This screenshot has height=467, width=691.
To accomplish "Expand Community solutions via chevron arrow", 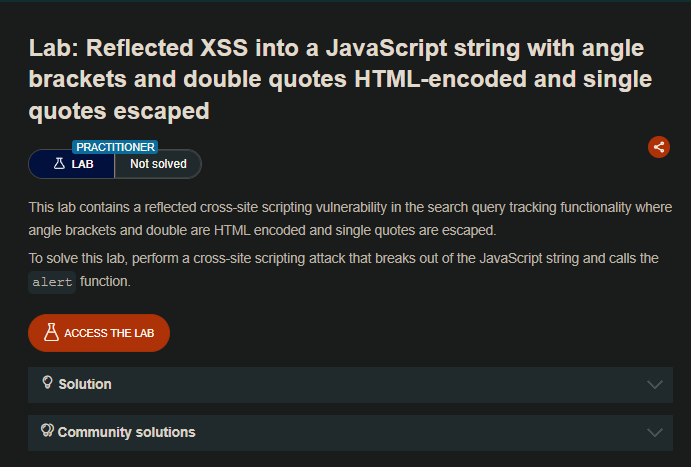I will tap(655, 433).
